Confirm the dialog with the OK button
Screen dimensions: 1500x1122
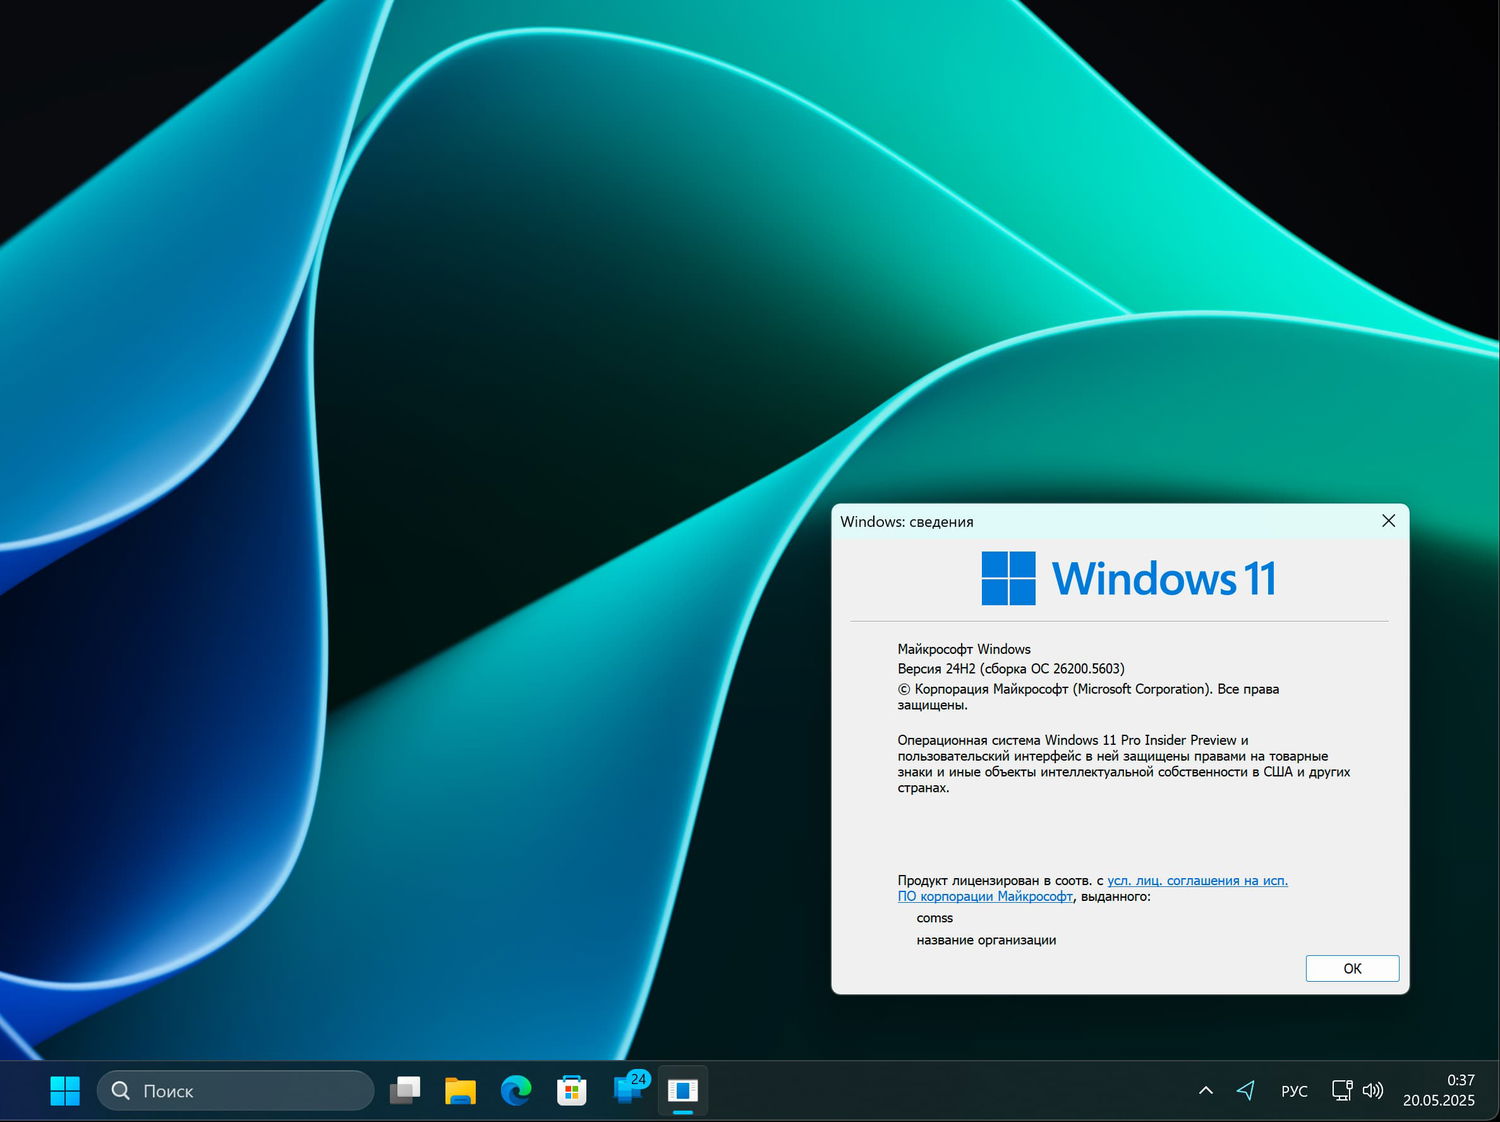pyautogui.click(x=1352, y=968)
